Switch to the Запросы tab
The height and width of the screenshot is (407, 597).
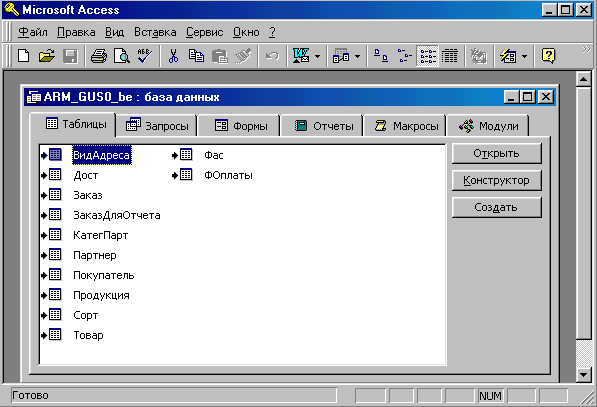pyautogui.click(x=157, y=126)
